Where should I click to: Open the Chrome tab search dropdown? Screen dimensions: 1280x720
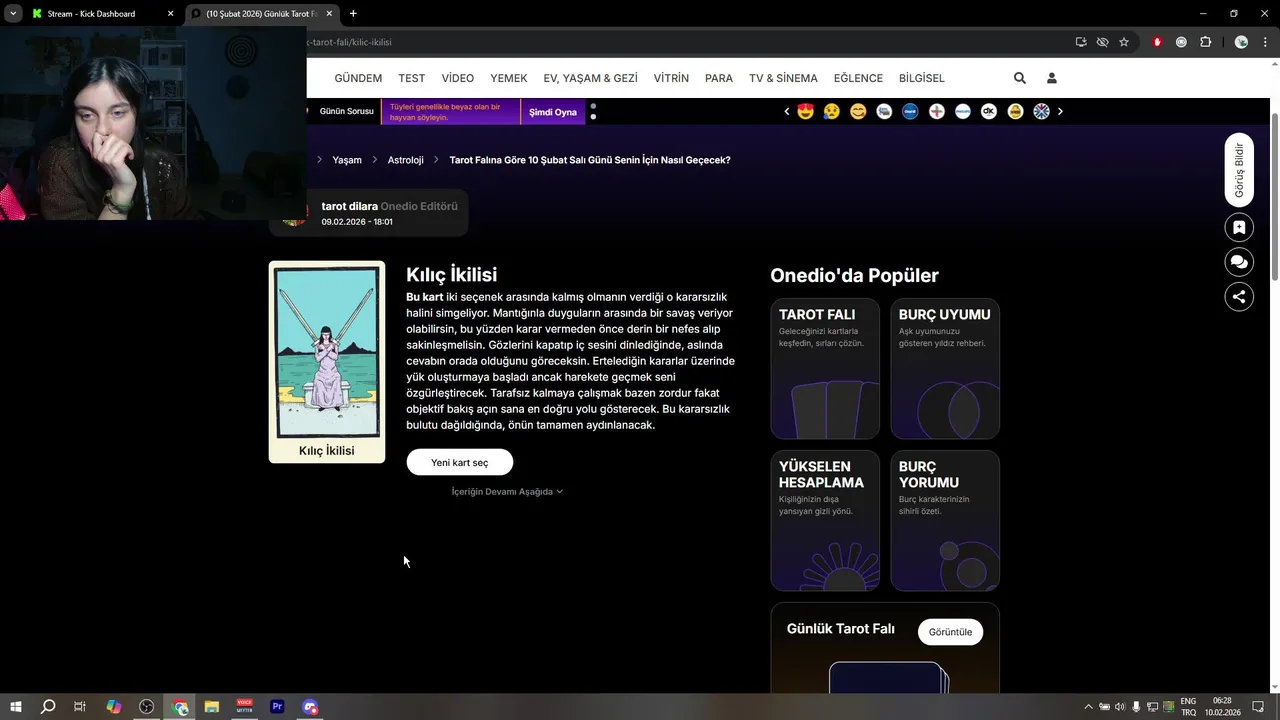[13, 14]
